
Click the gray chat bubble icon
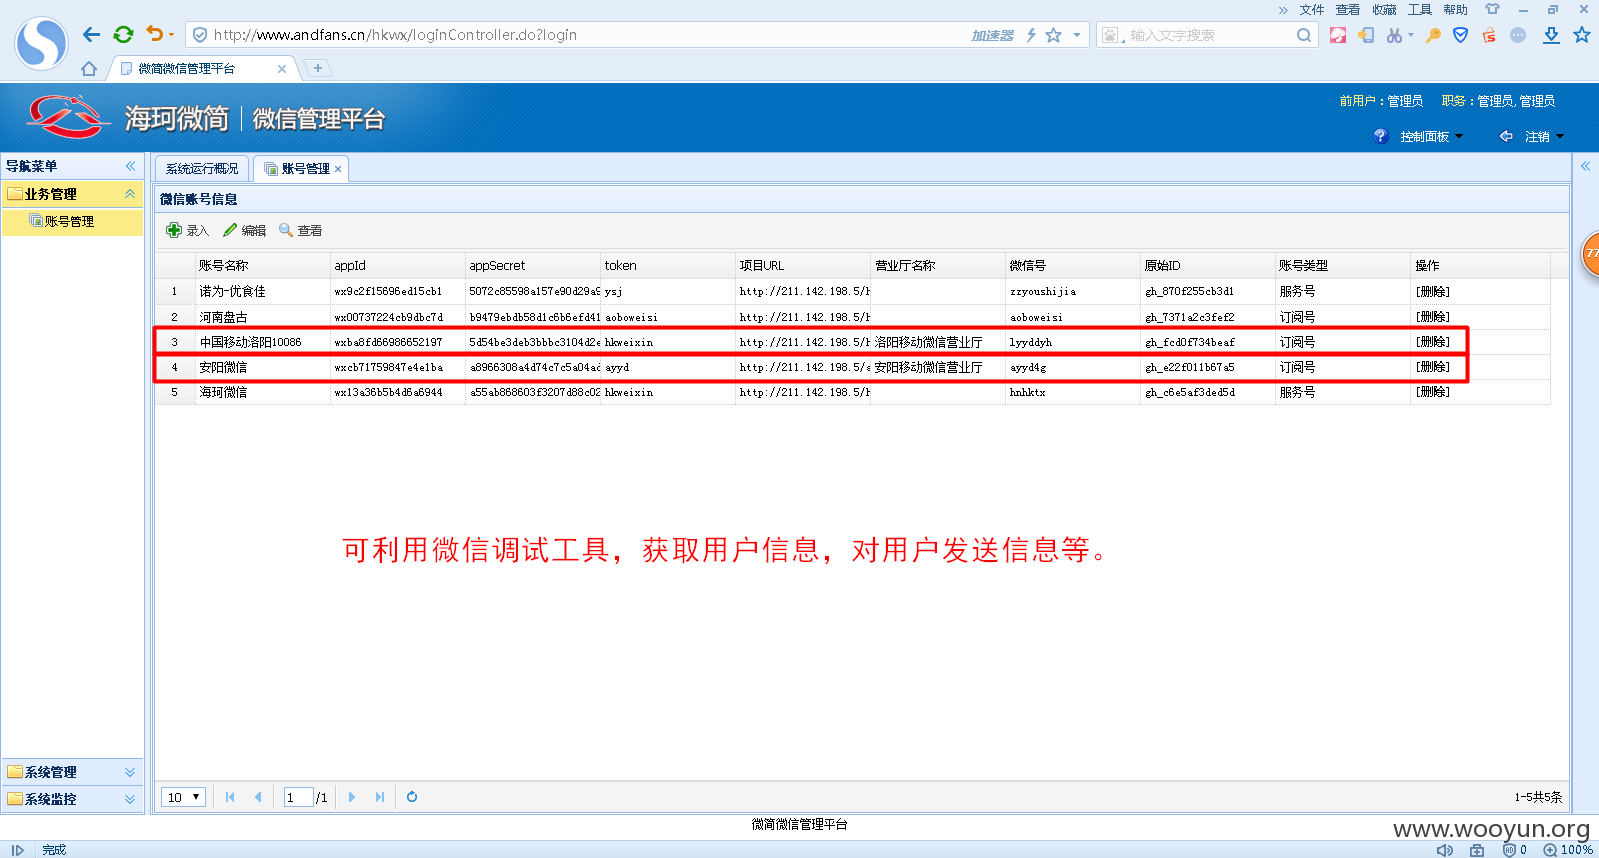click(x=1518, y=35)
